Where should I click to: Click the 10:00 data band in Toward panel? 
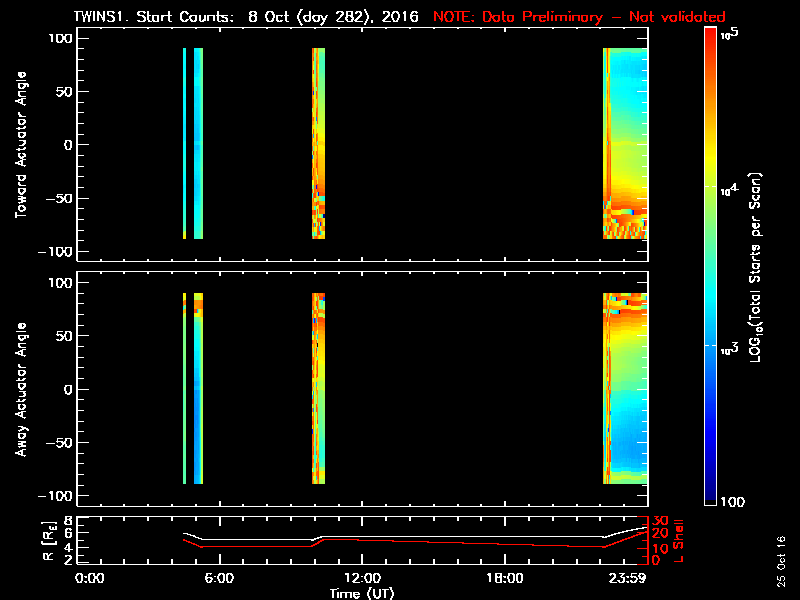tap(318, 143)
